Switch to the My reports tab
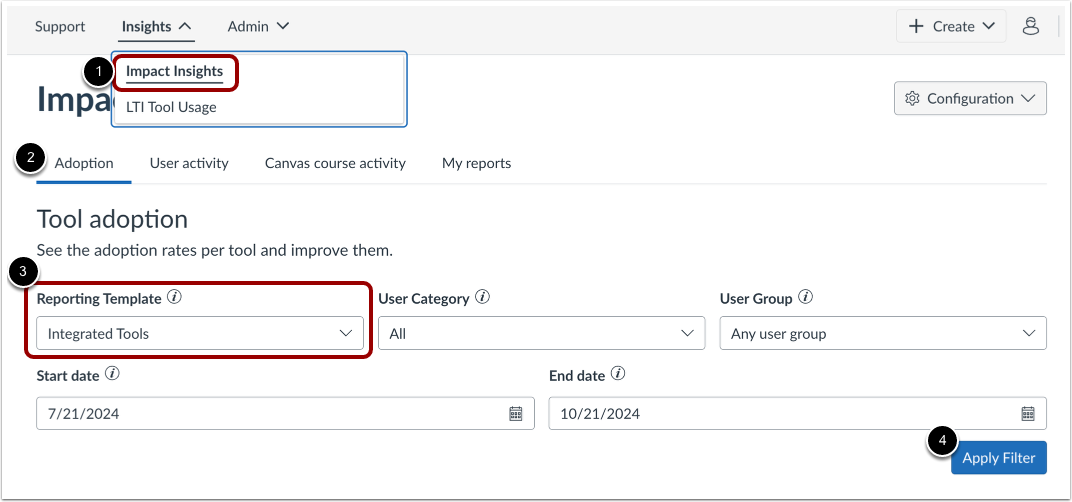The width and height of the screenshot is (1072, 502). point(477,163)
